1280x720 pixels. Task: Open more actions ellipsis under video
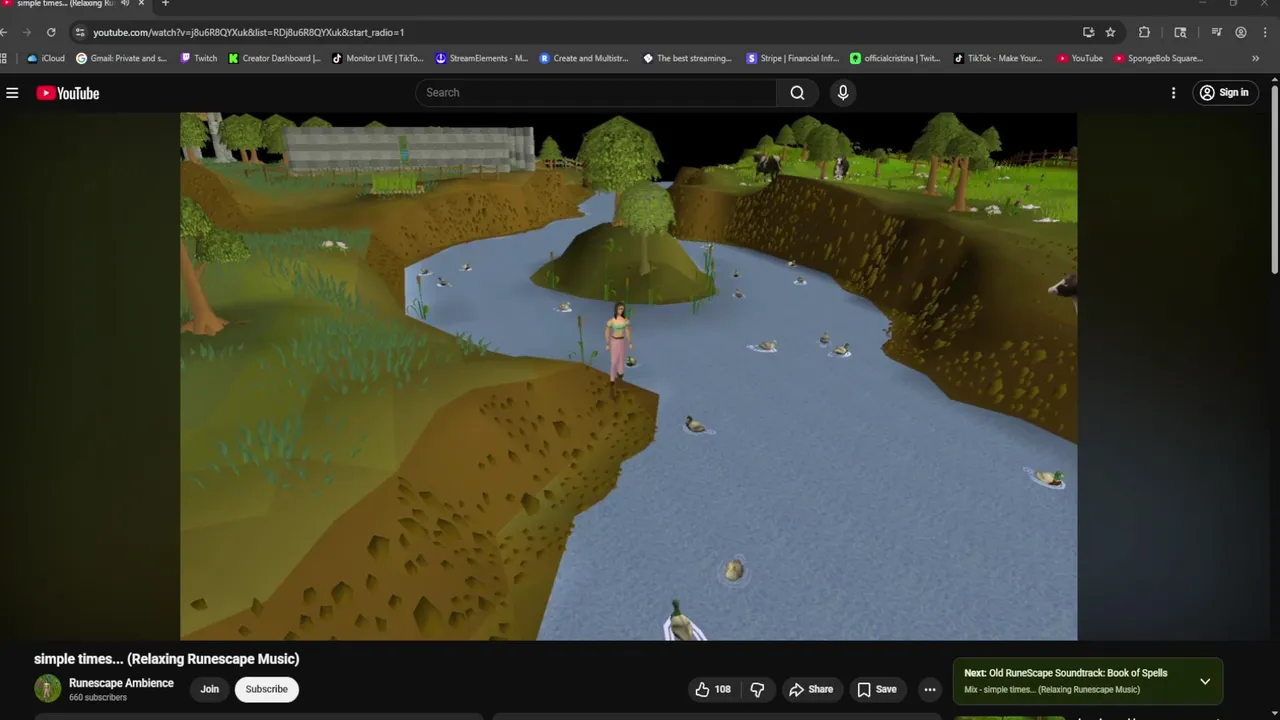[930, 689]
